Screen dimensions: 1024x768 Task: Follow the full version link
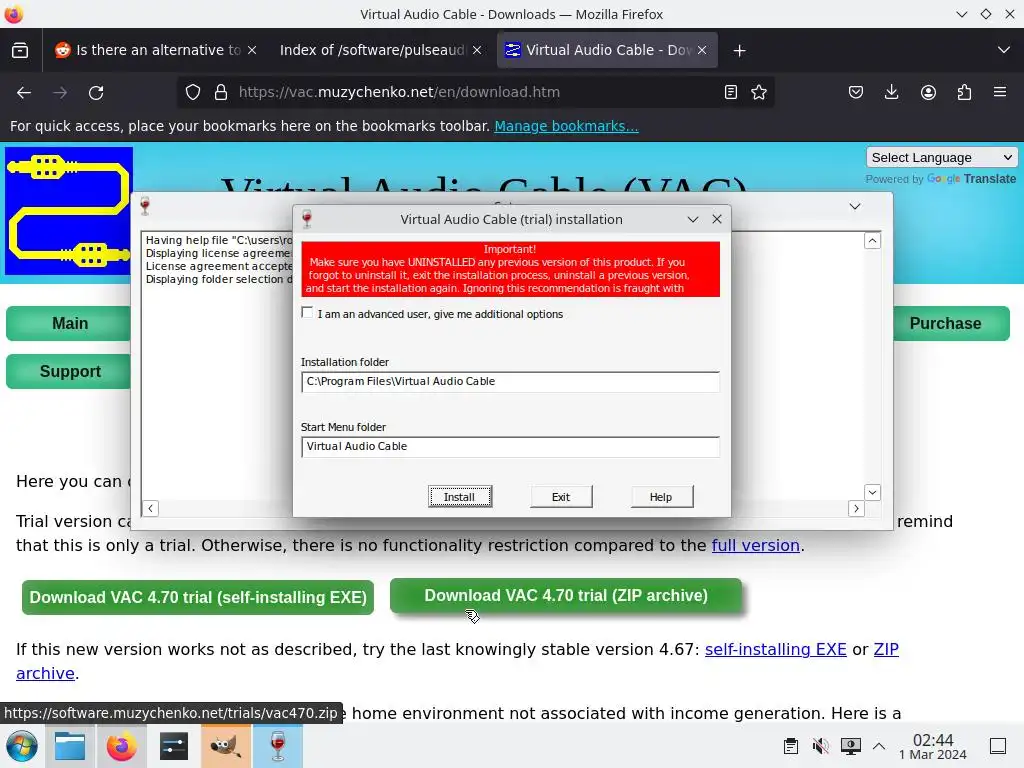pyautogui.click(x=756, y=545)
